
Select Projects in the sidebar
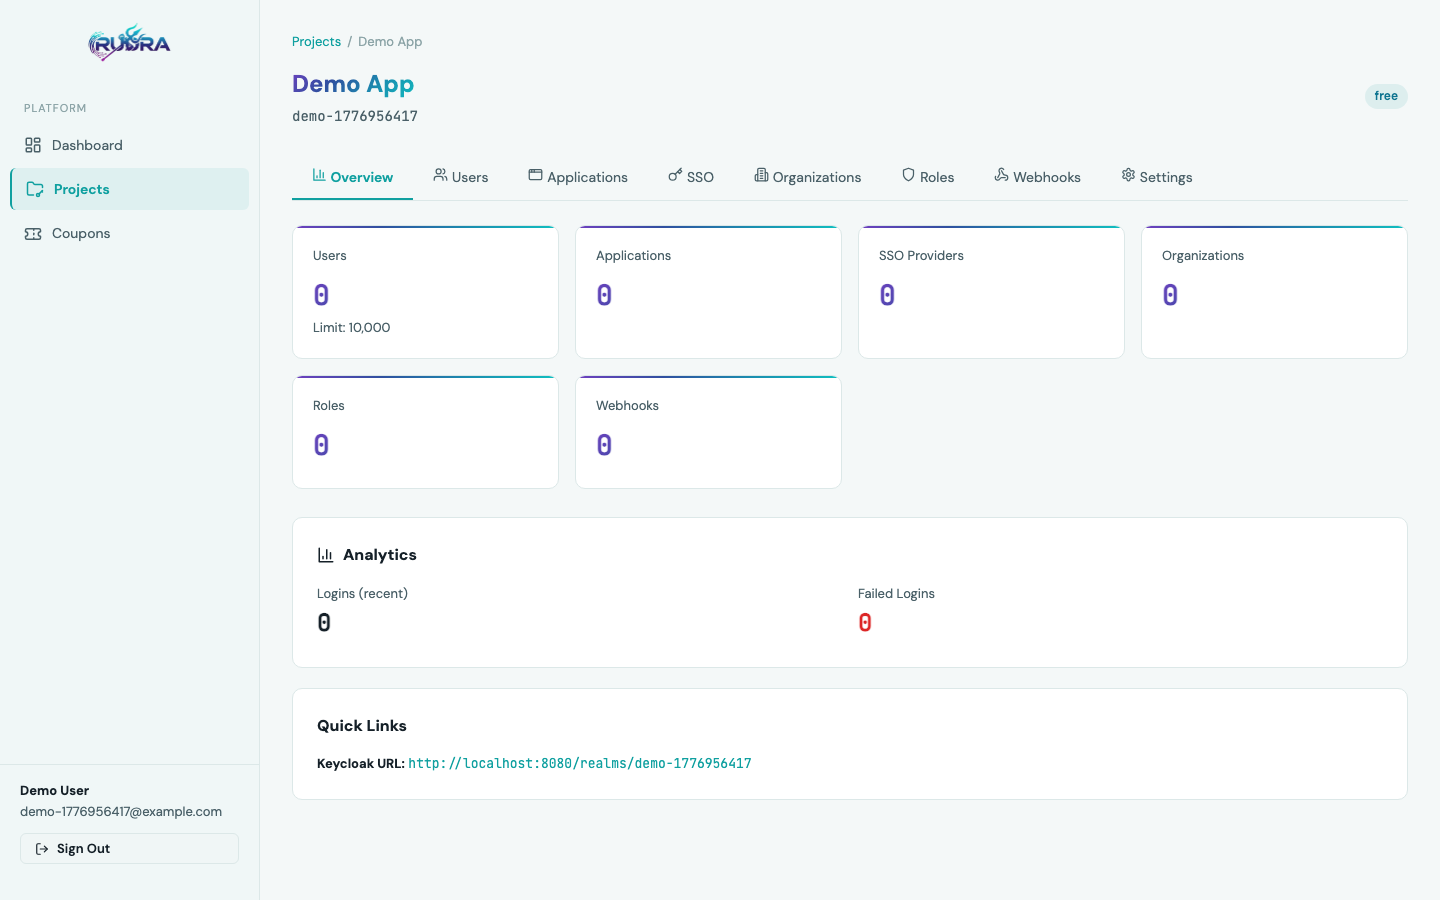[x=130, y=189]
